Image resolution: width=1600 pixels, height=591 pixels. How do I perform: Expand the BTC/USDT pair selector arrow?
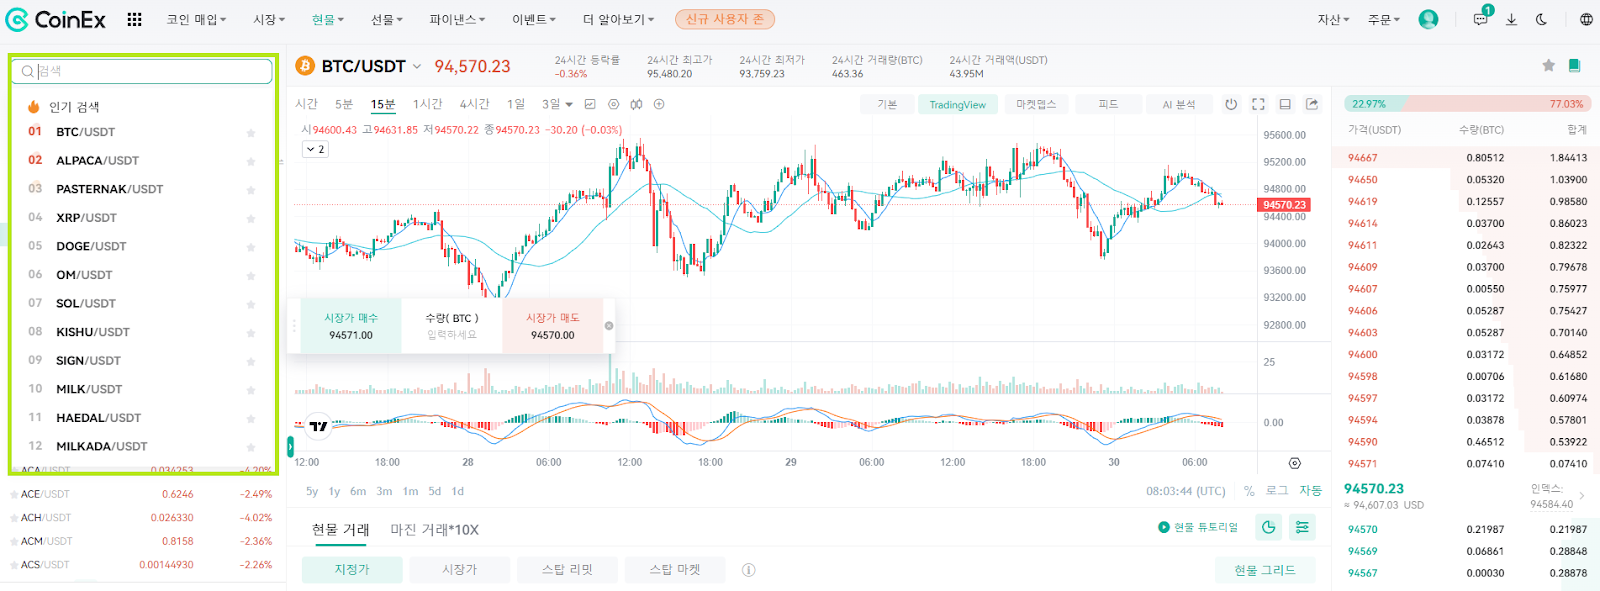(417, 67)
